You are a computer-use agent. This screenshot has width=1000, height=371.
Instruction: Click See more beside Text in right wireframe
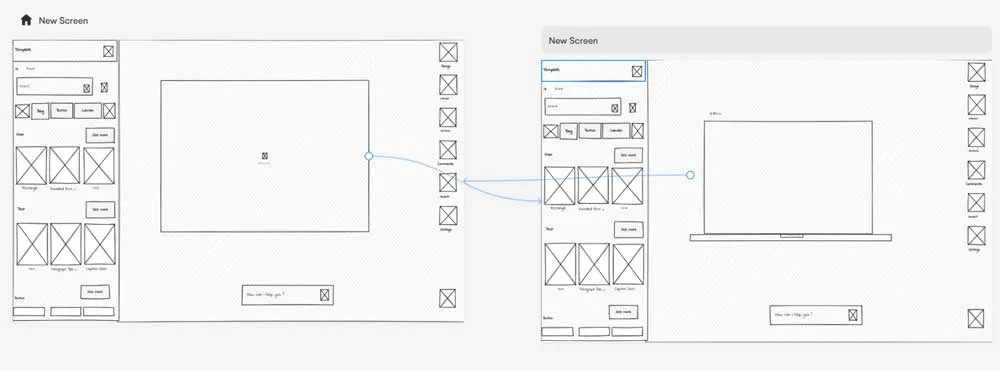pos(628,229)
